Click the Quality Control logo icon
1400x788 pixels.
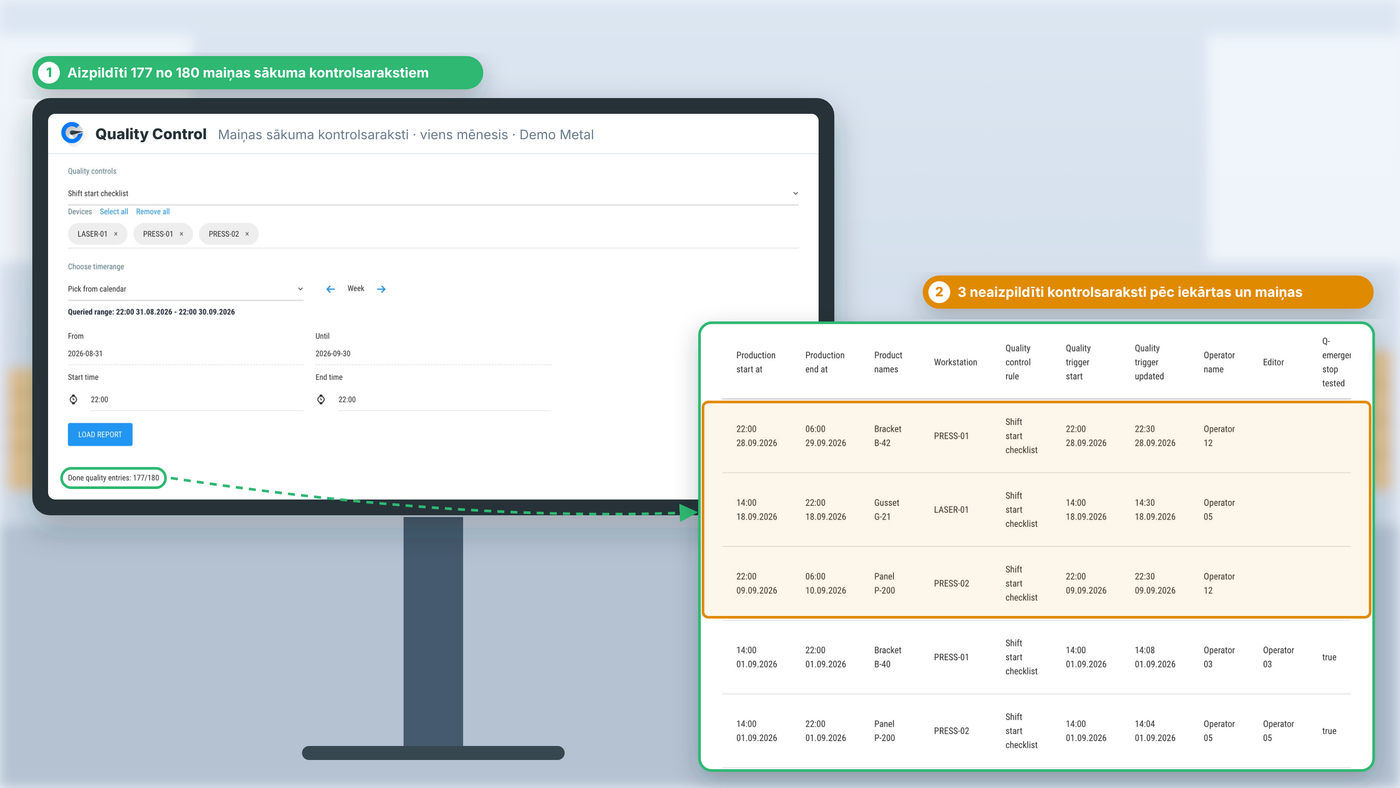click(72, 133)
